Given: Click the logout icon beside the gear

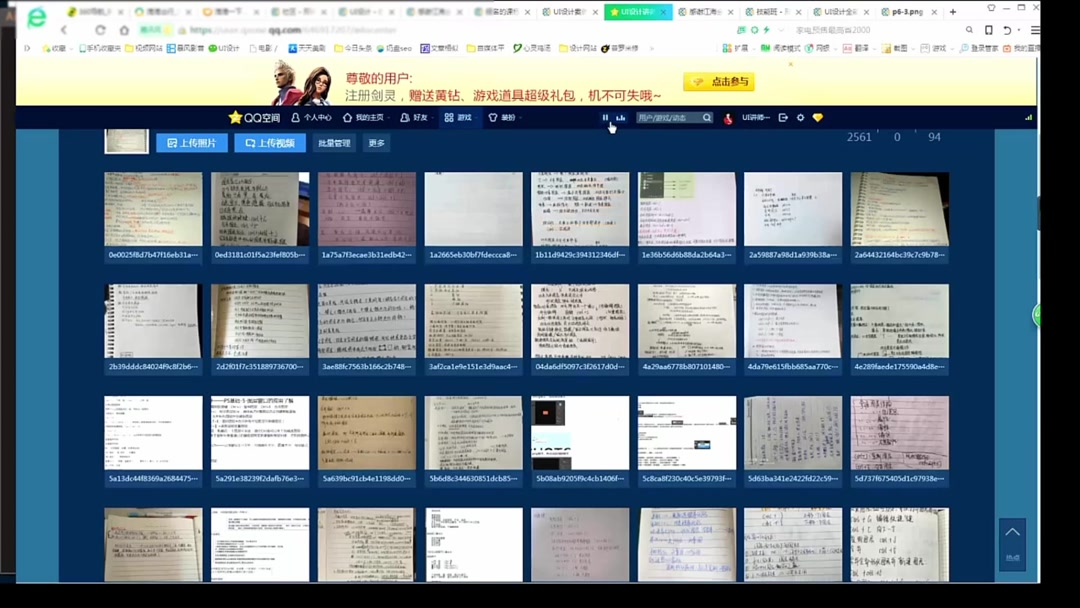Looking at the screenshot, I should (783, 117).
